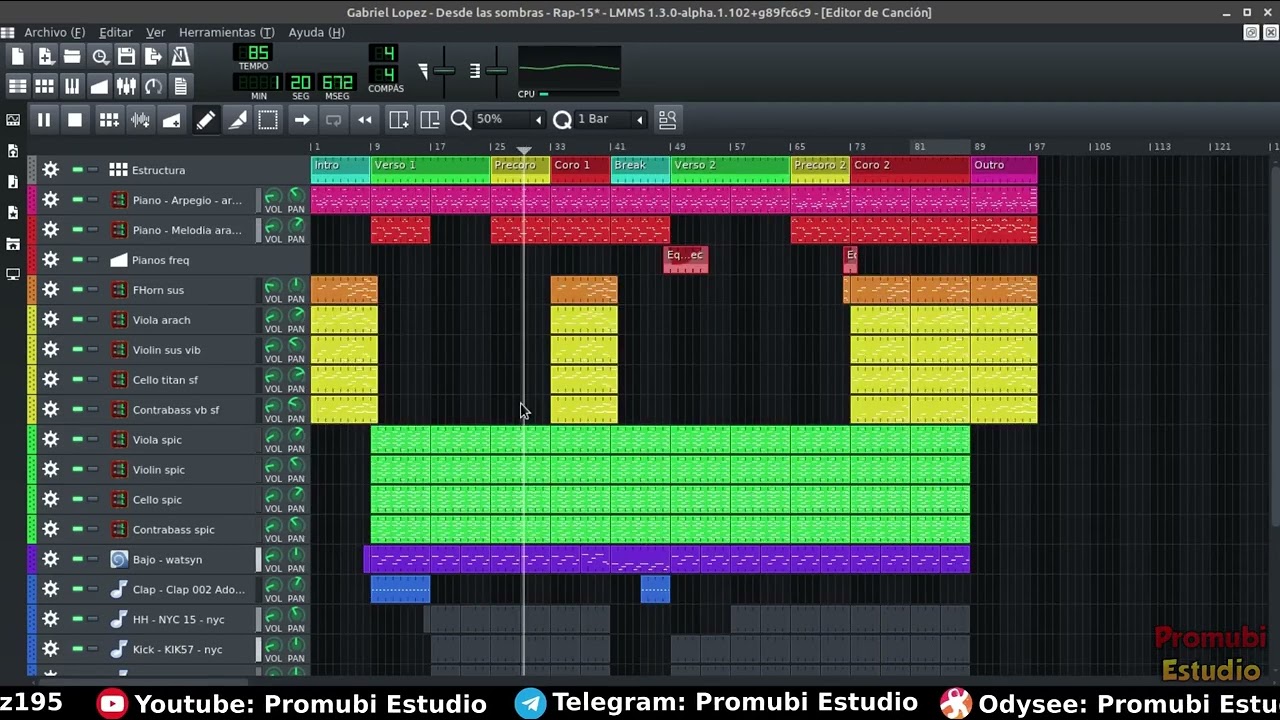
Task: Open gear menu for Viola spic track
Action: (x=51, y=440)
